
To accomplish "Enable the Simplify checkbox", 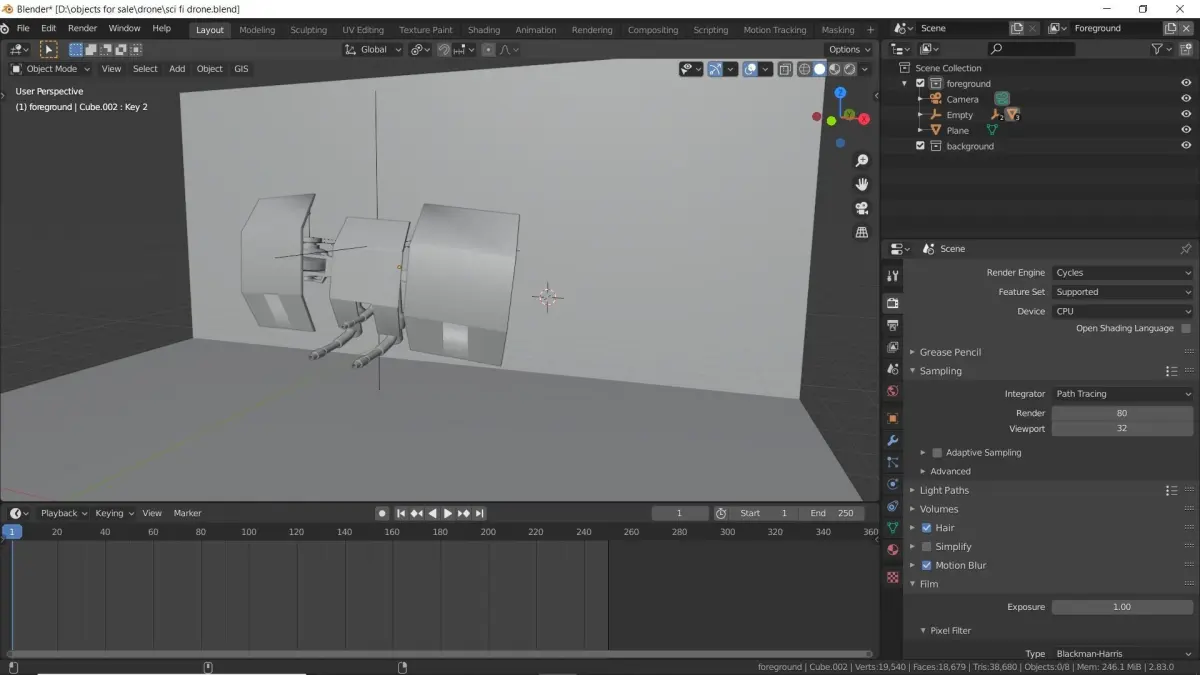I will coord(926,547).
